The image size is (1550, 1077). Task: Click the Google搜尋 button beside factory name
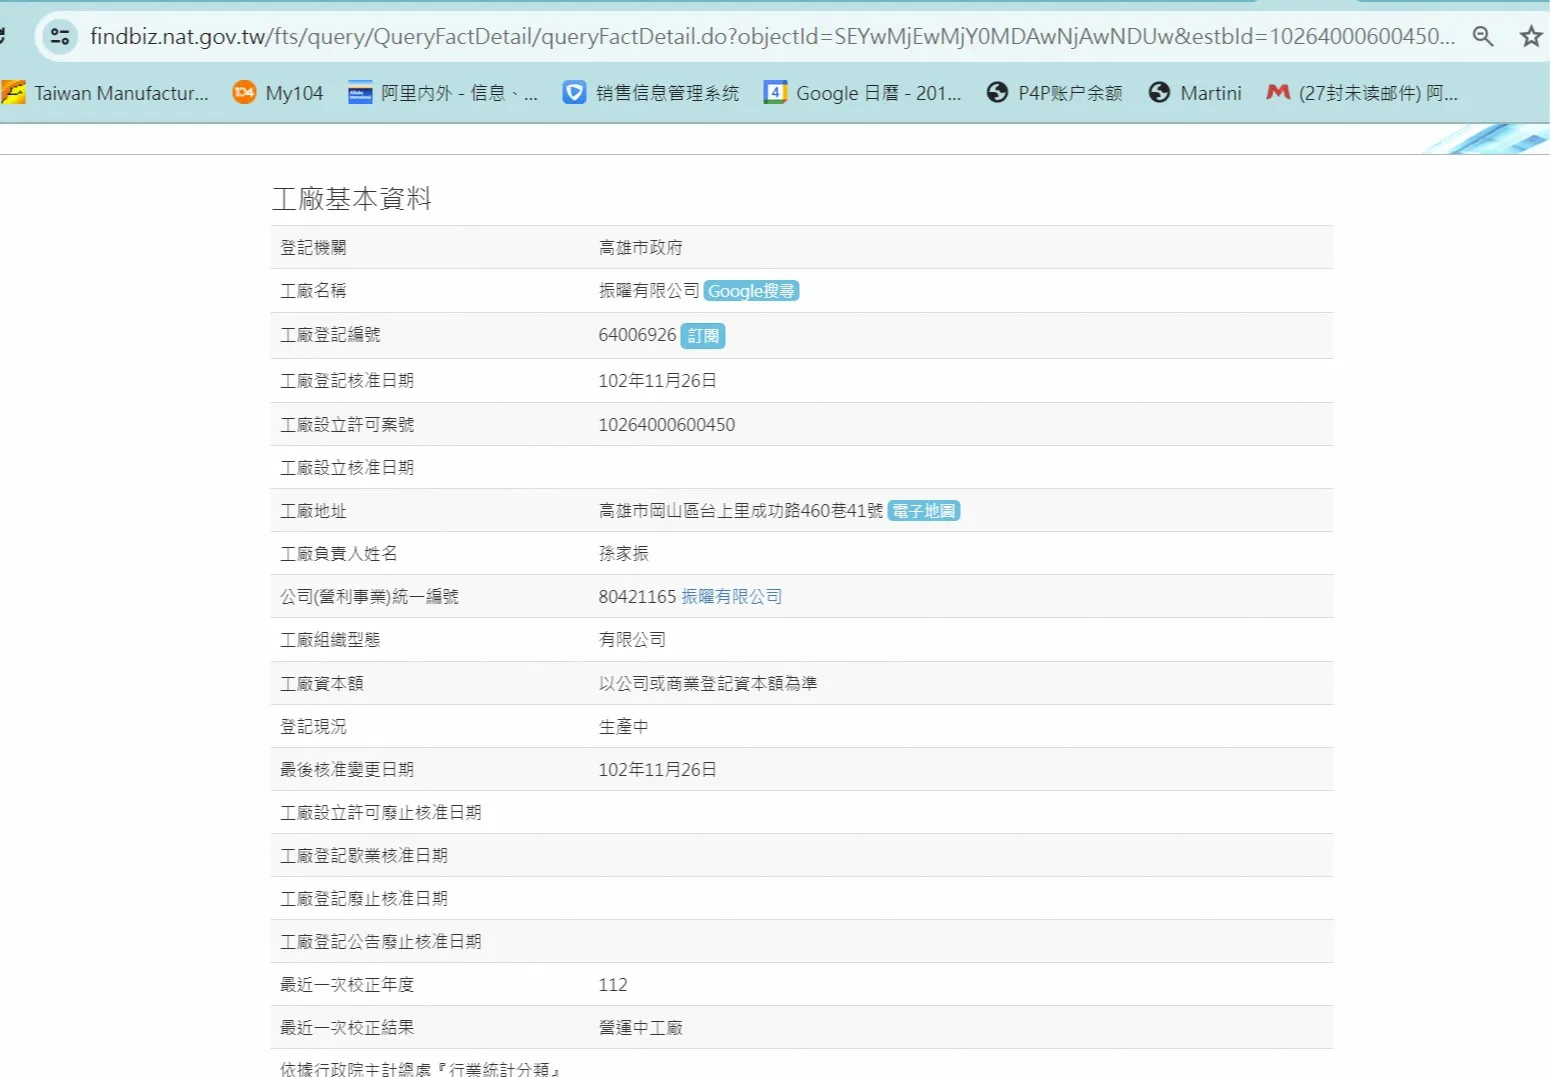pyautogui.click(x=751, y=291)
